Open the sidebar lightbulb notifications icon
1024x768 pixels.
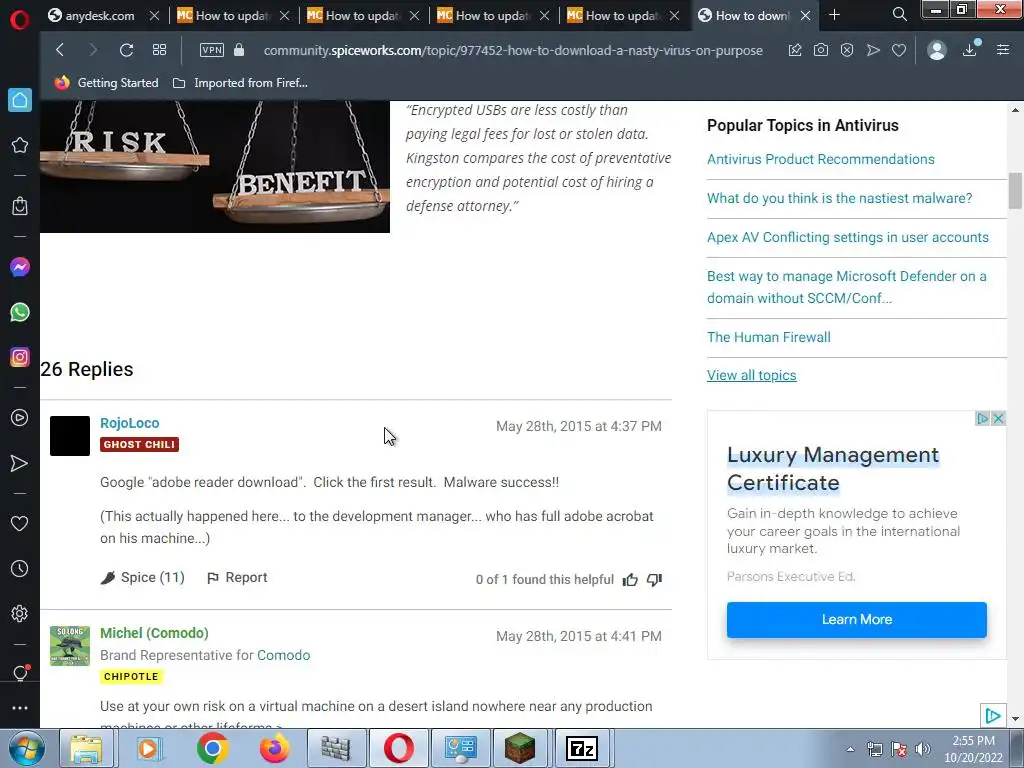[20, 673]
